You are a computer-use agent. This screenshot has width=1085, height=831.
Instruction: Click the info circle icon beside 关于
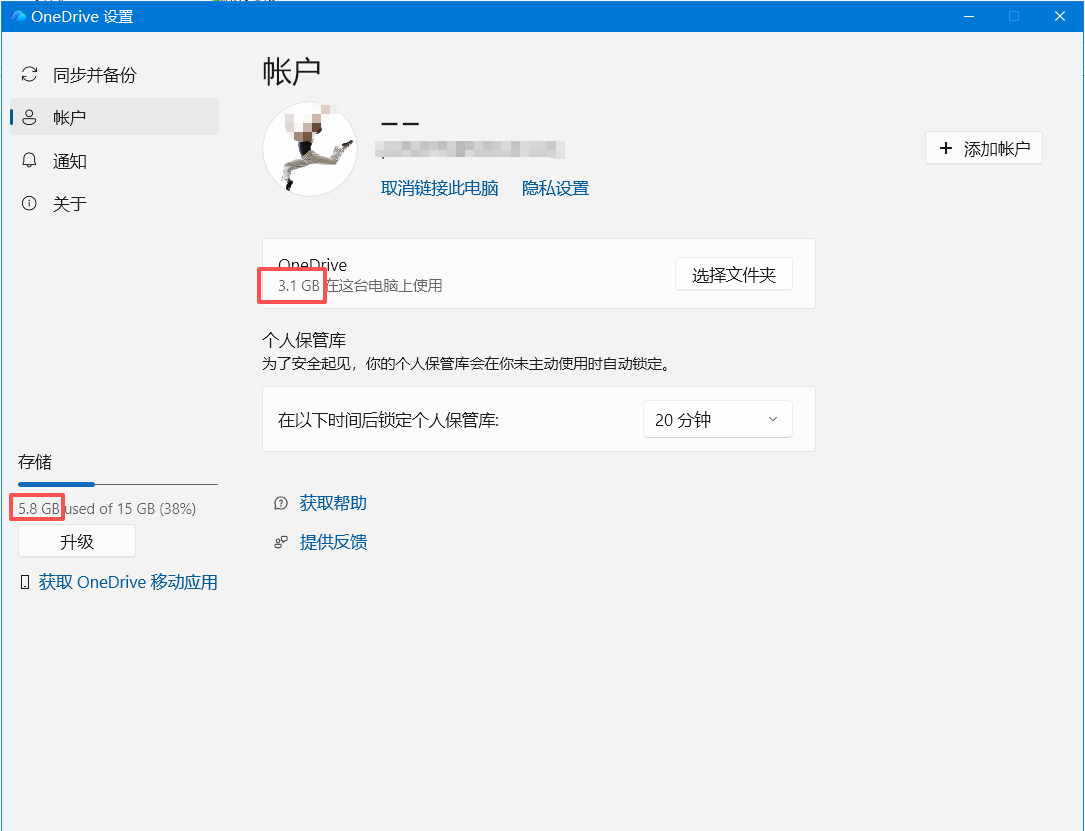pyautogui.click(x=29, y=203)
